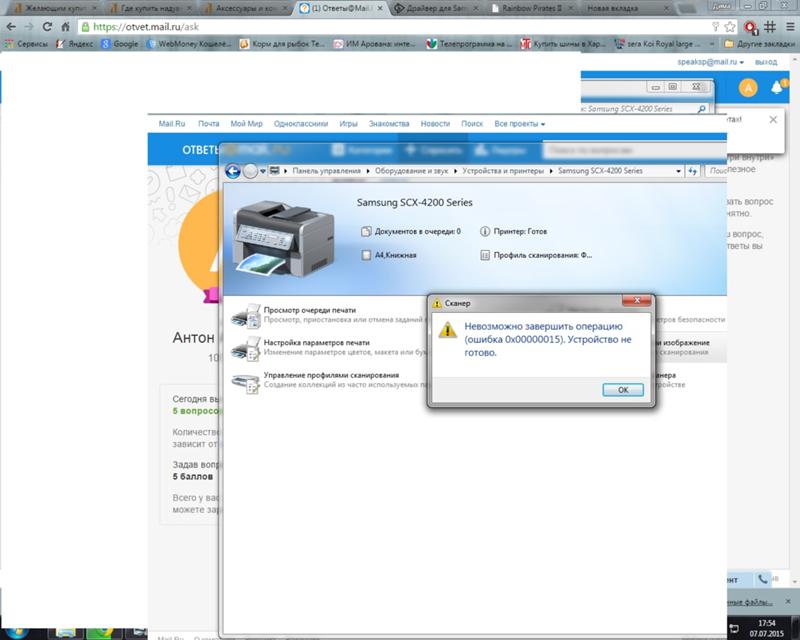Dismiss the notification popup with X
Image resolution: width=800 pixels, height=640 pixels.
773,119
